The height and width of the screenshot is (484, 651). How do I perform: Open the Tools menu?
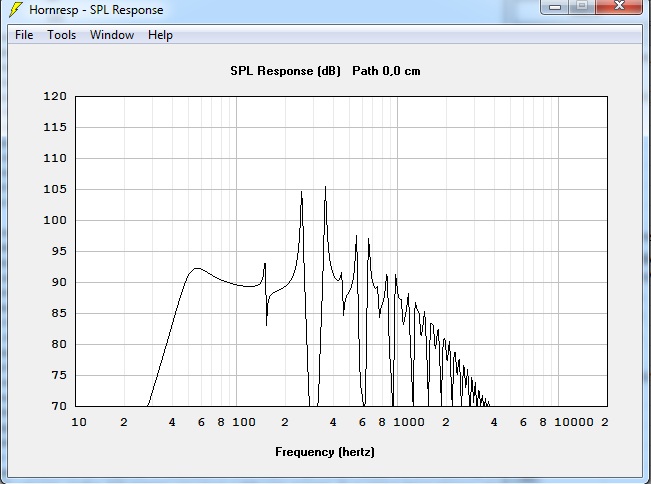pos(61,35)
